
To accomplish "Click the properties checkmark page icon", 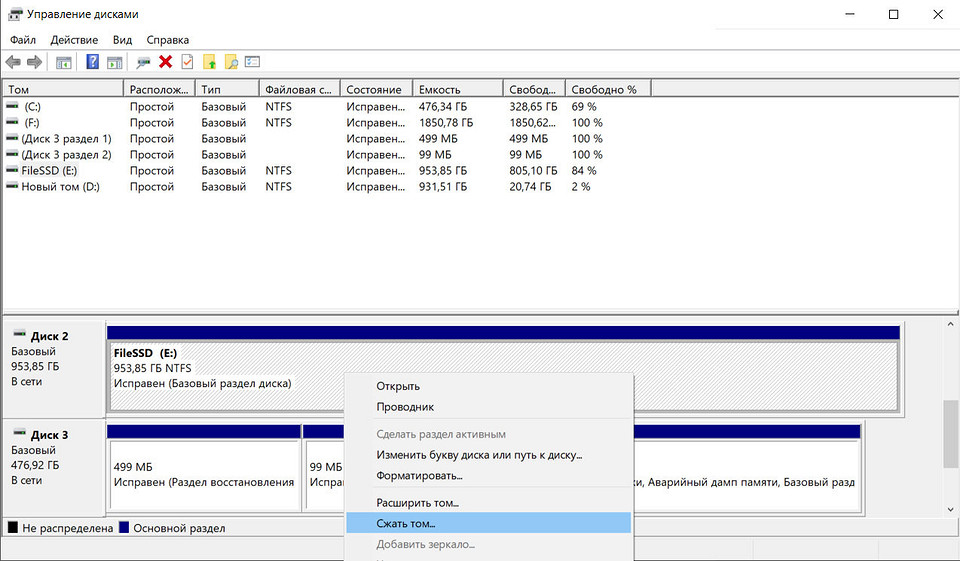I will [187, 62].
